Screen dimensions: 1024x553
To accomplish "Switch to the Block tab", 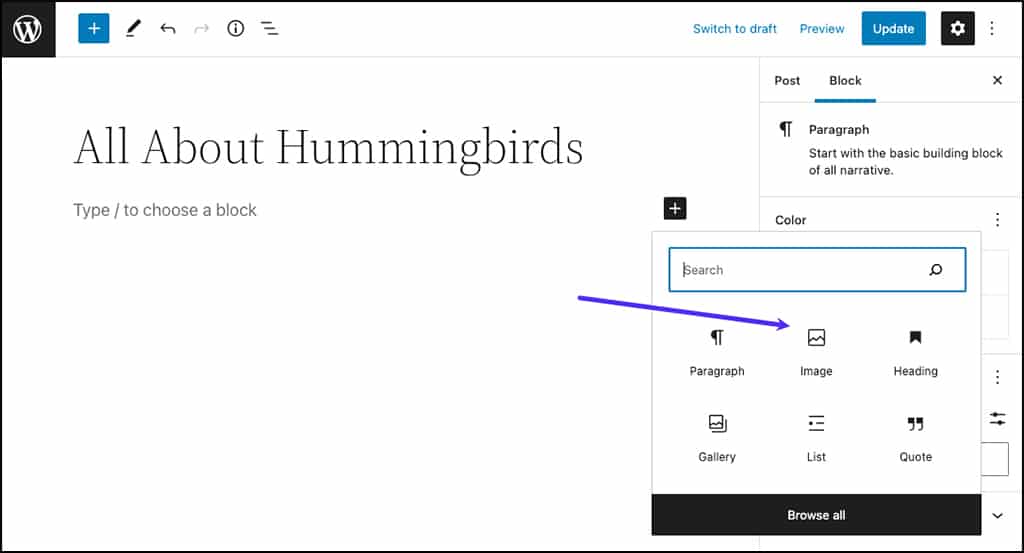I will 845,81.
